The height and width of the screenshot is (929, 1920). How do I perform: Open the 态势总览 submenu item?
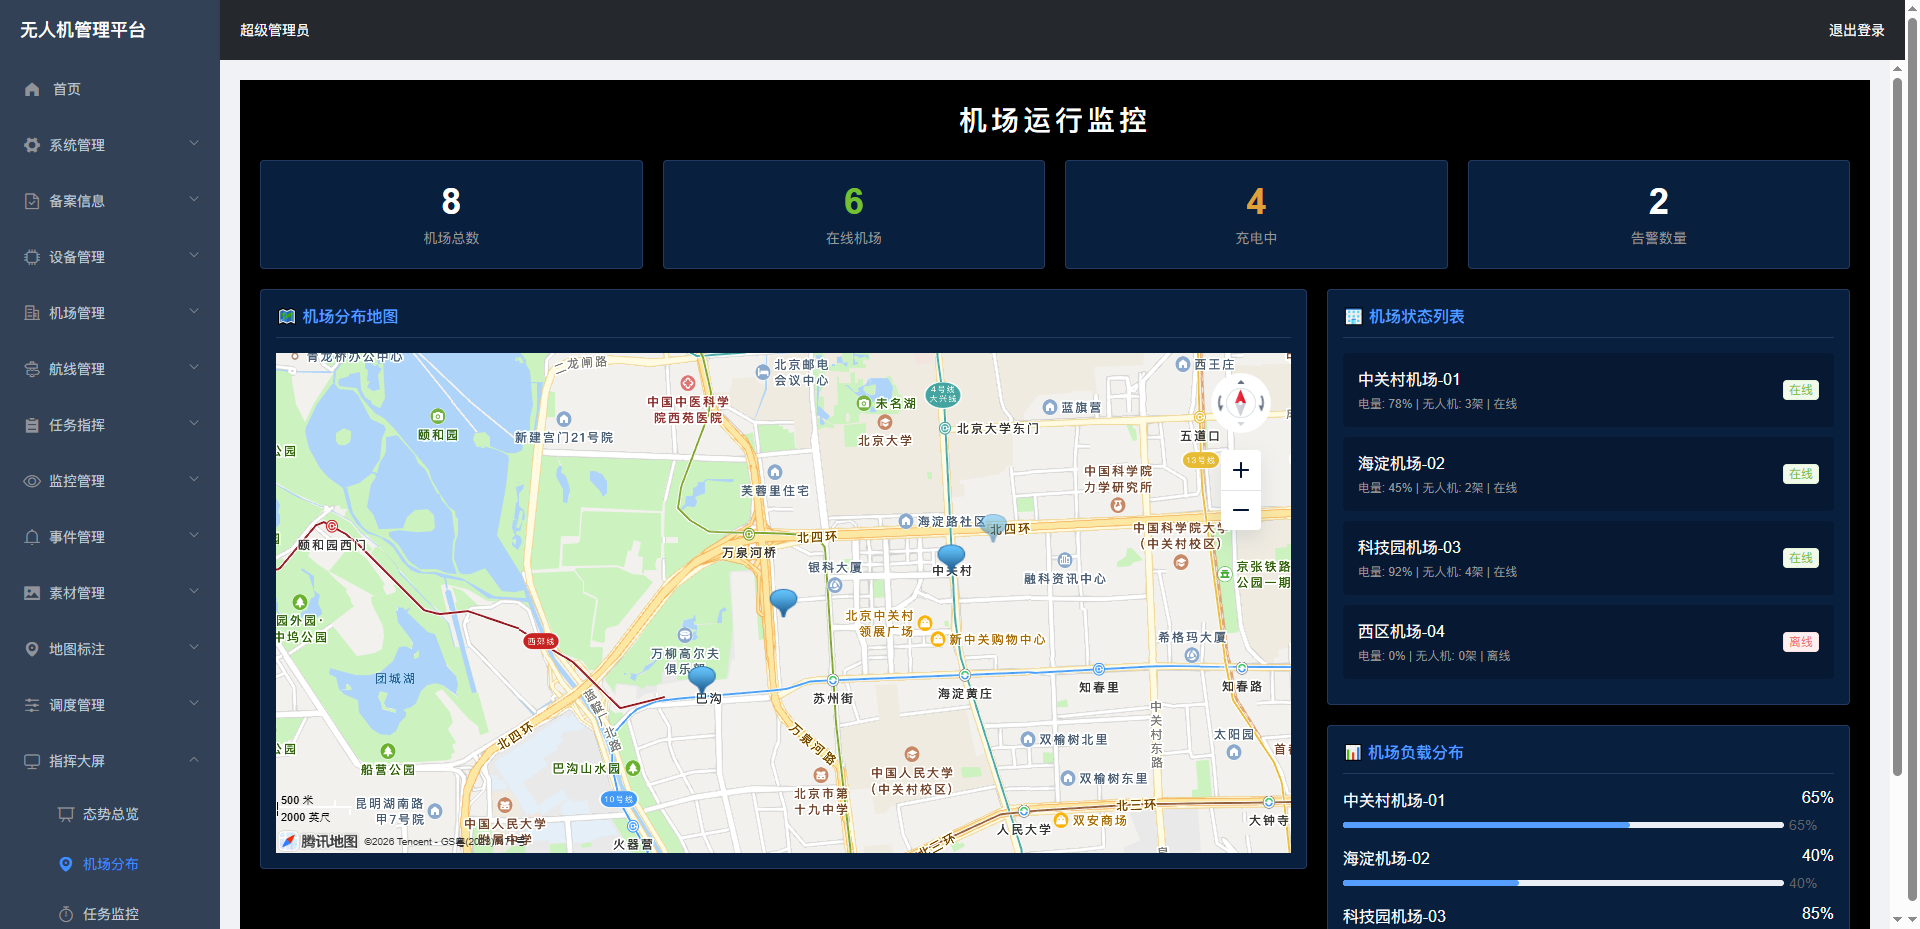click(x=110, y=814)
